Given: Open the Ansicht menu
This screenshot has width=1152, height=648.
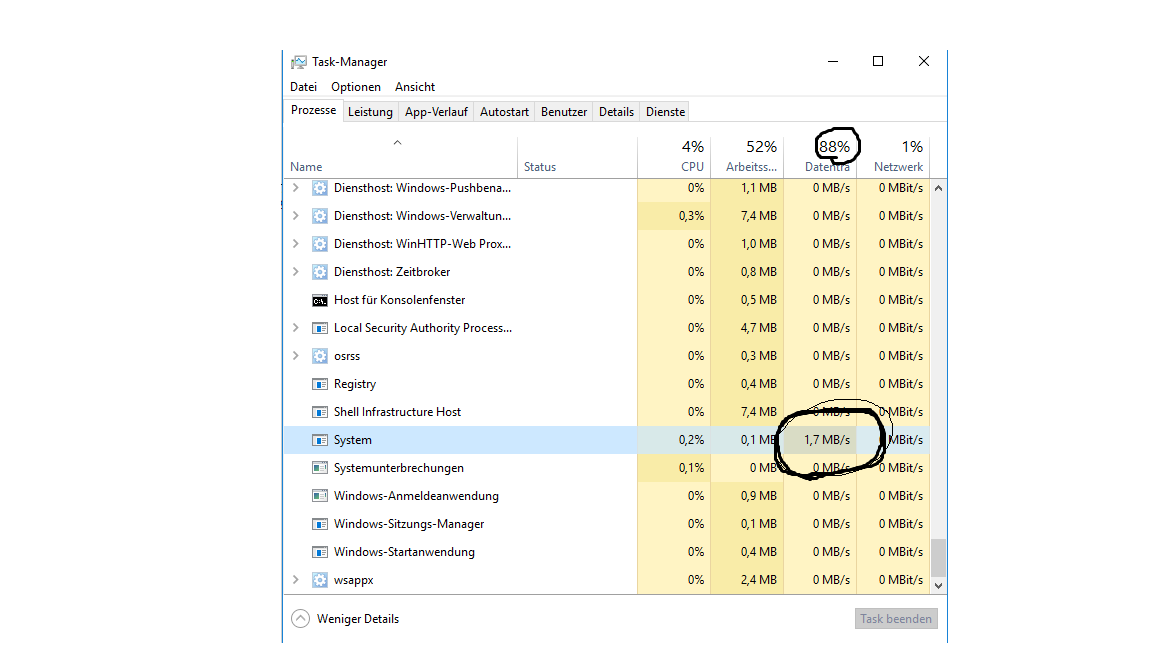Looking at the screenshot, I should pos(415,87).
